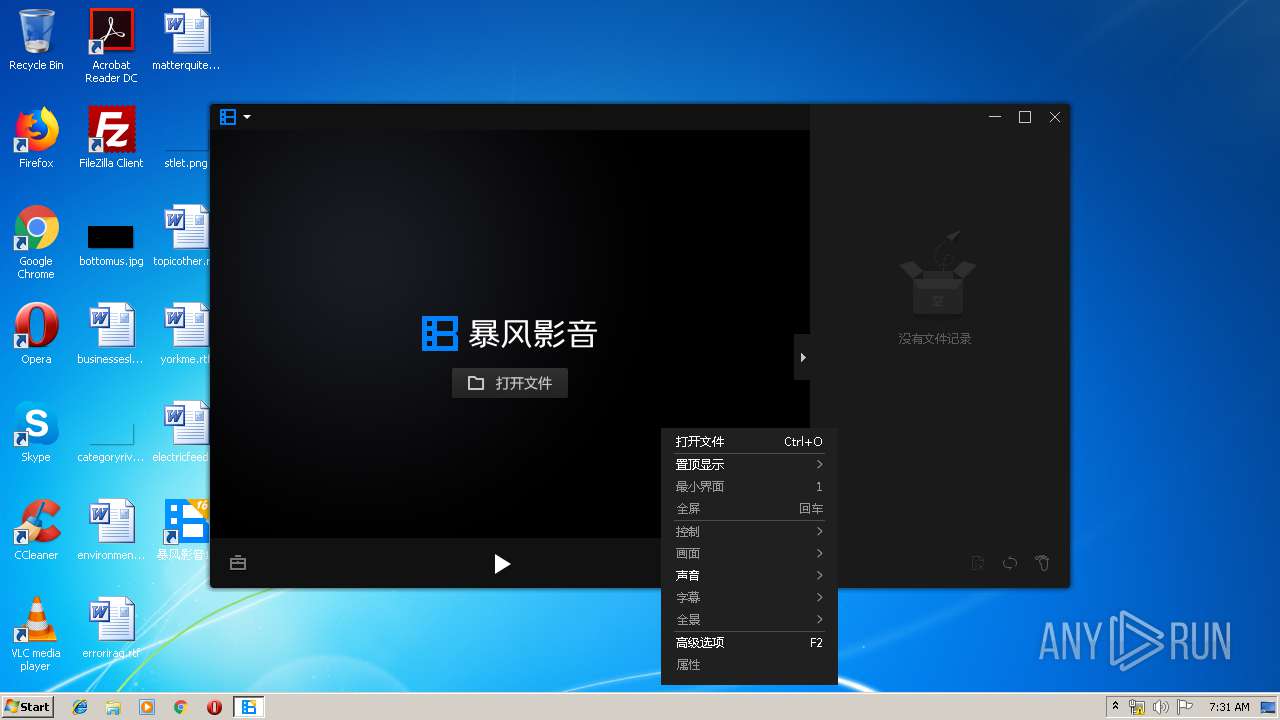
Task: Click the 打开文件 button in the player center
Action: coord(510,383)
